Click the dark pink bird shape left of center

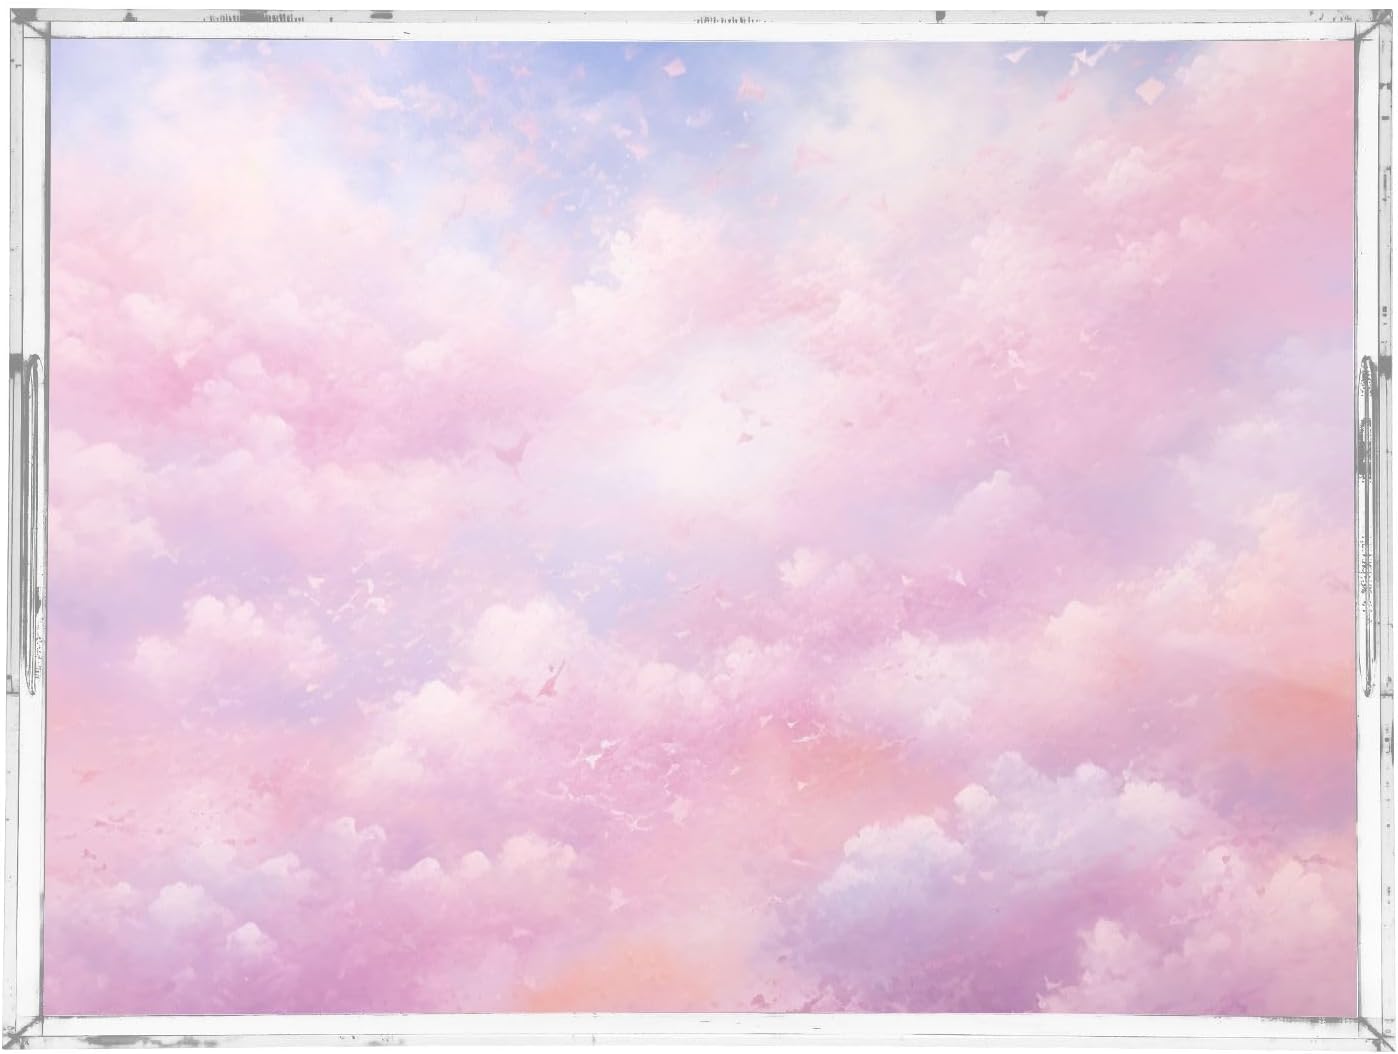[512, 455]
